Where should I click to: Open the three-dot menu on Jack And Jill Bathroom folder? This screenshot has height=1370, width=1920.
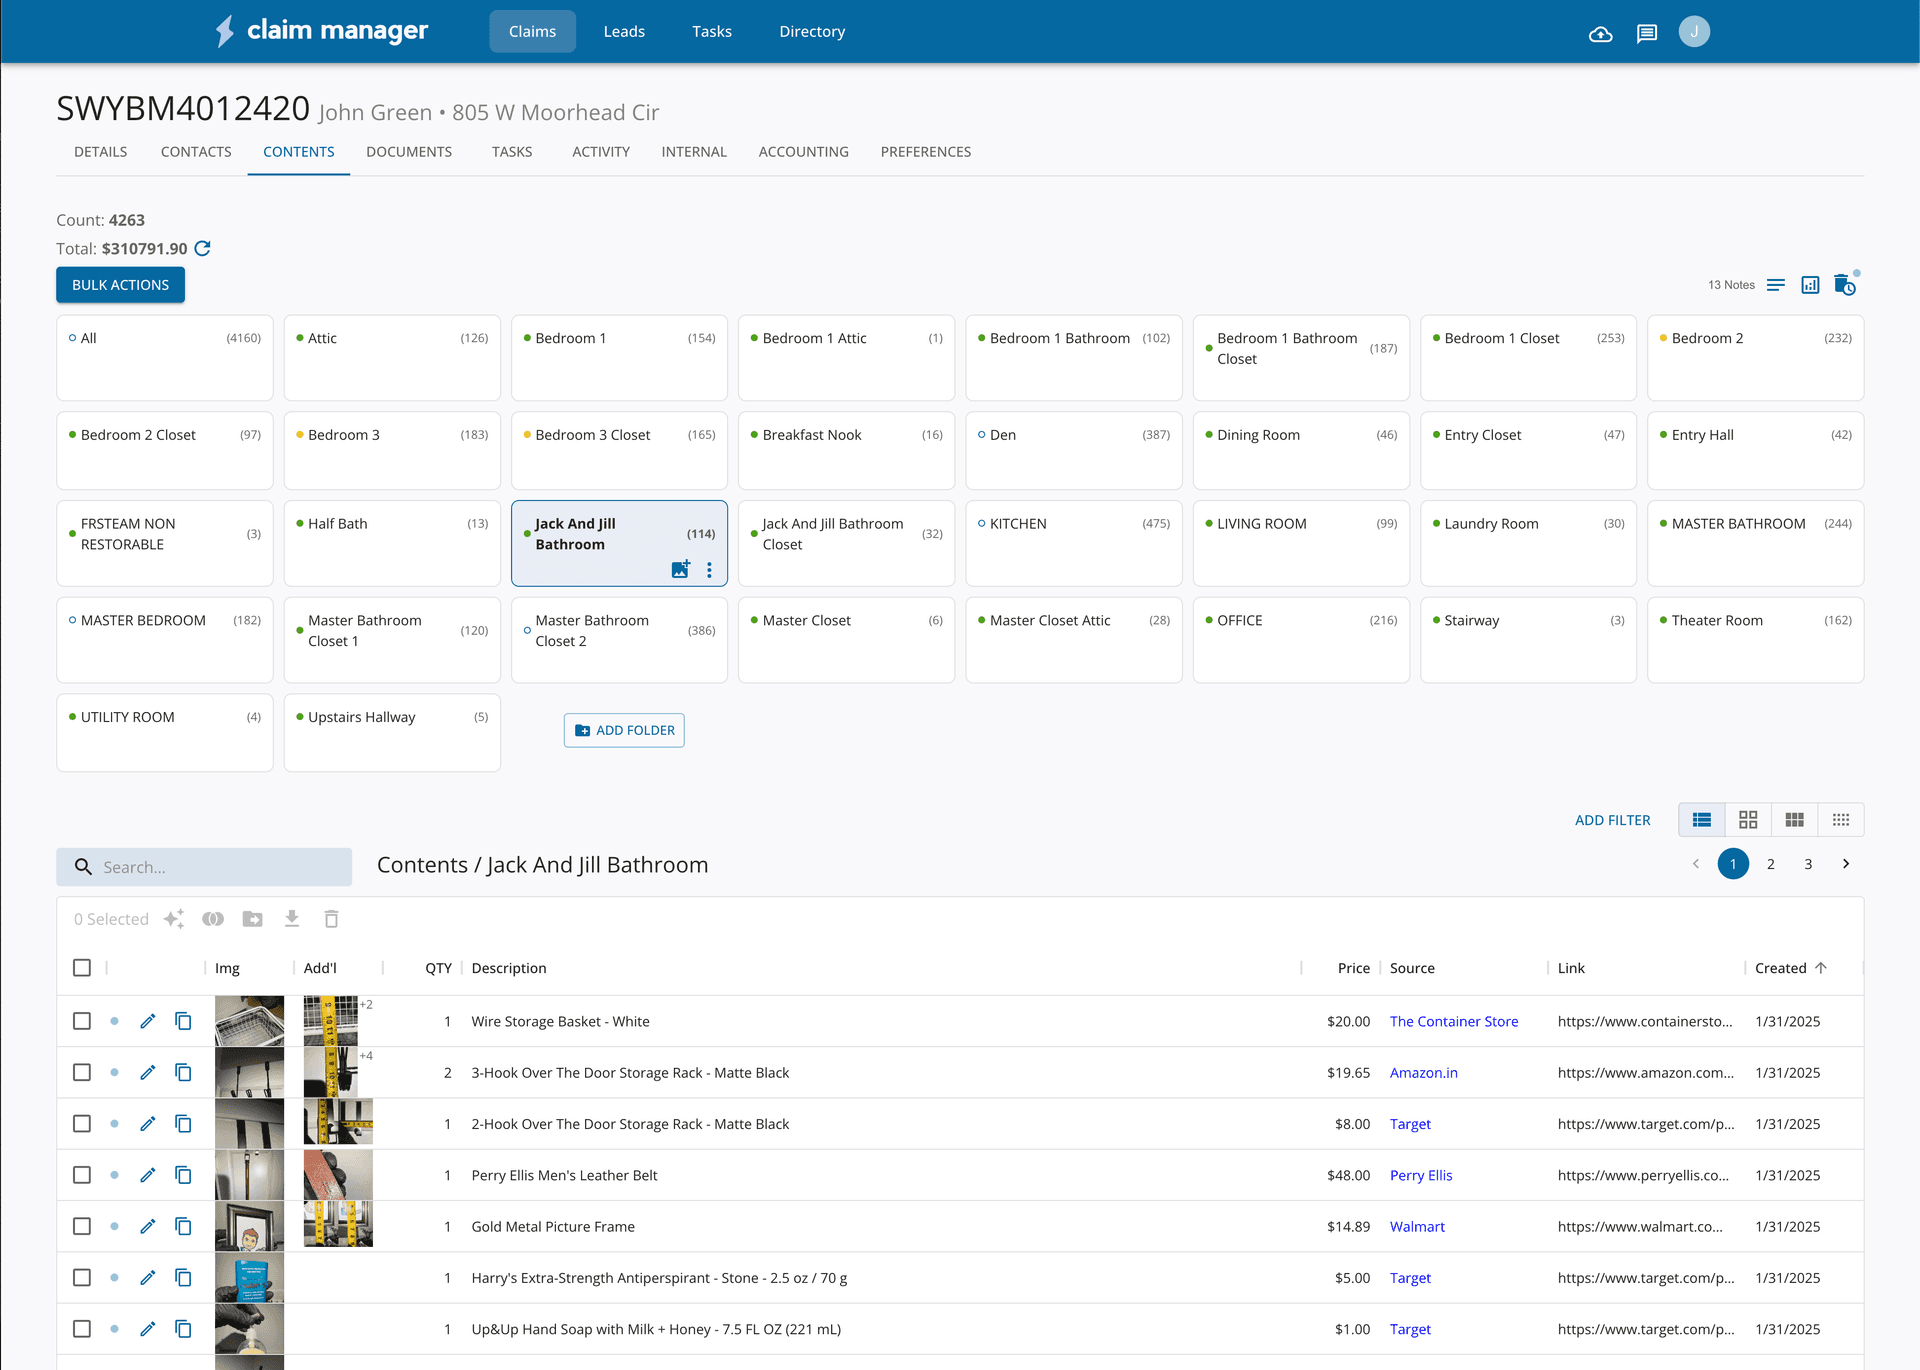709,569
